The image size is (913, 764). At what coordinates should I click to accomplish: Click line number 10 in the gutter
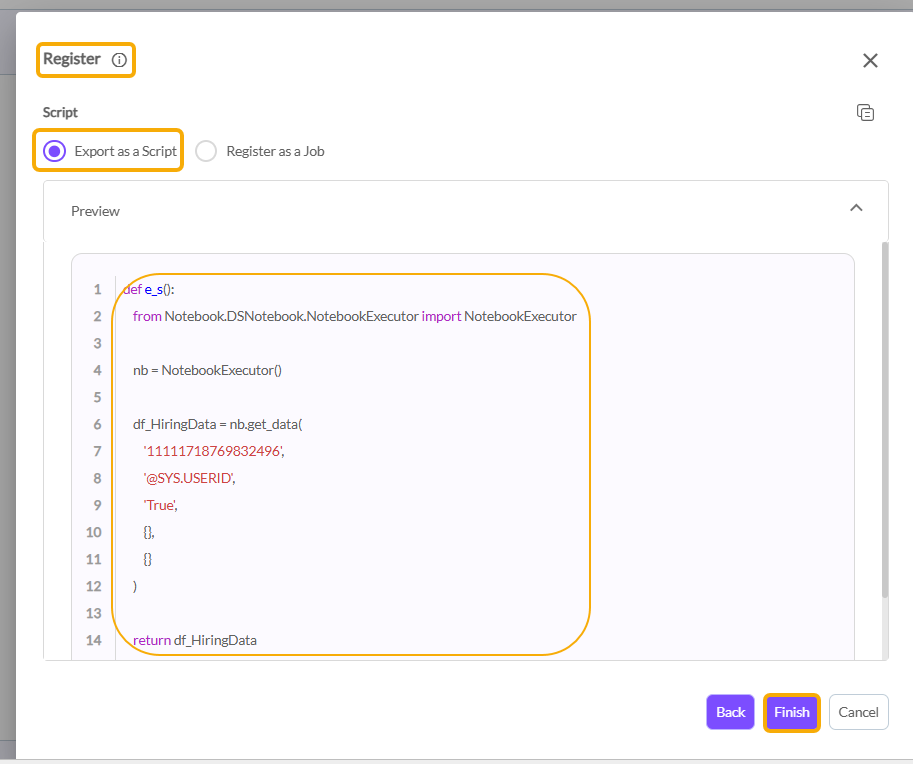click(94, 532)
